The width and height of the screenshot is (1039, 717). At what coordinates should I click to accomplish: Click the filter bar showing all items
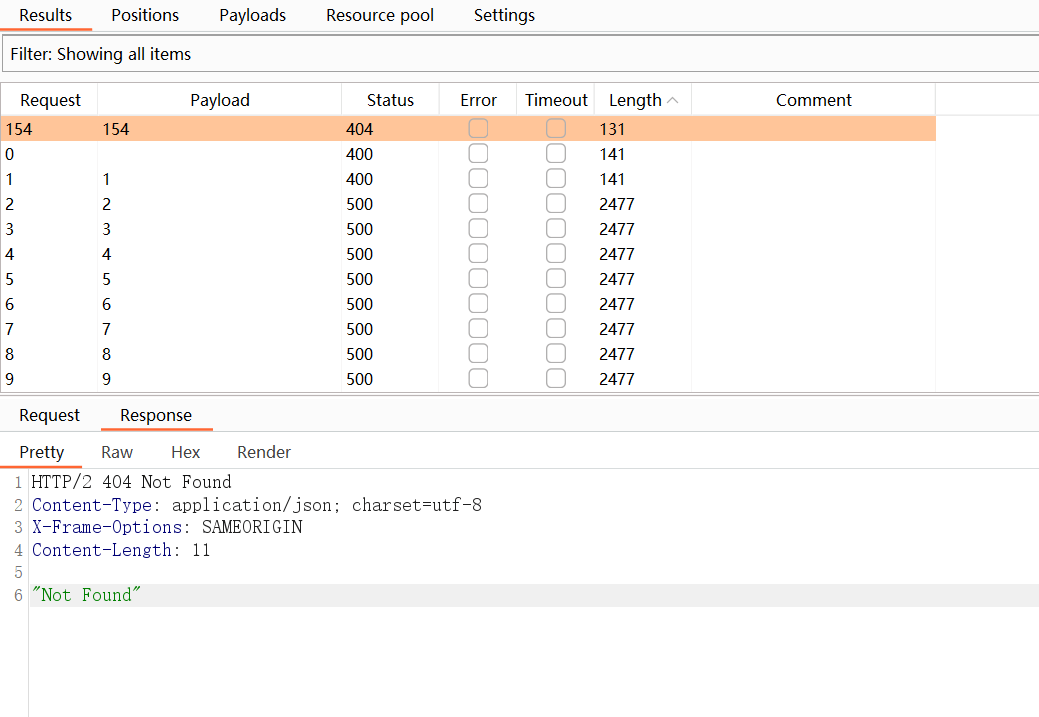pyautogui.click(x=519, y=54)
